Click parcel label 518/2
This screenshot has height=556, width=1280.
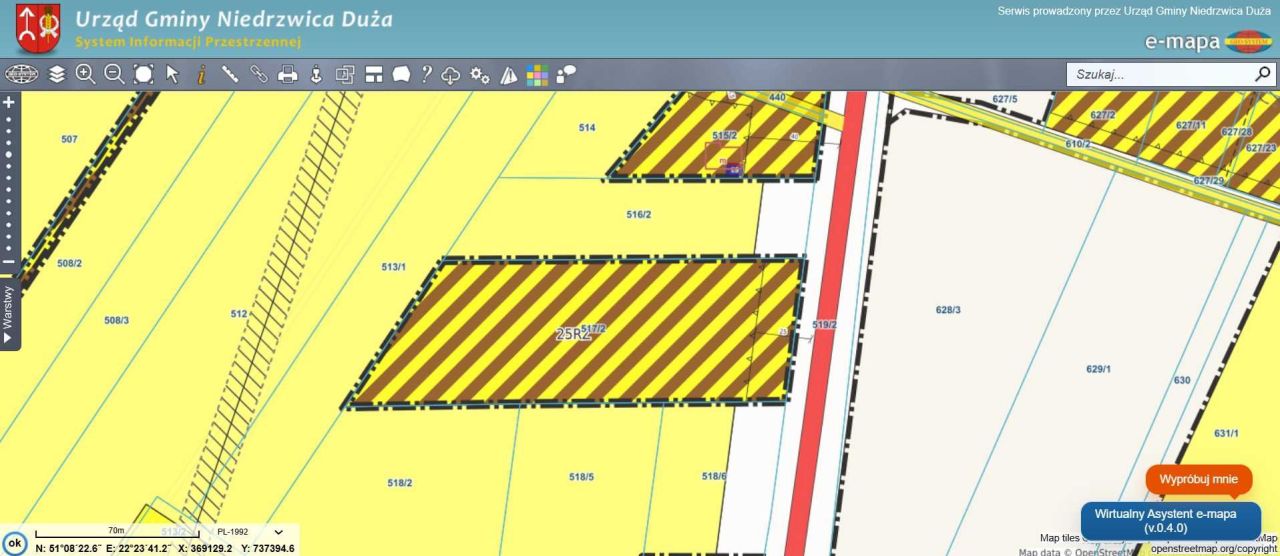(400, 483)
